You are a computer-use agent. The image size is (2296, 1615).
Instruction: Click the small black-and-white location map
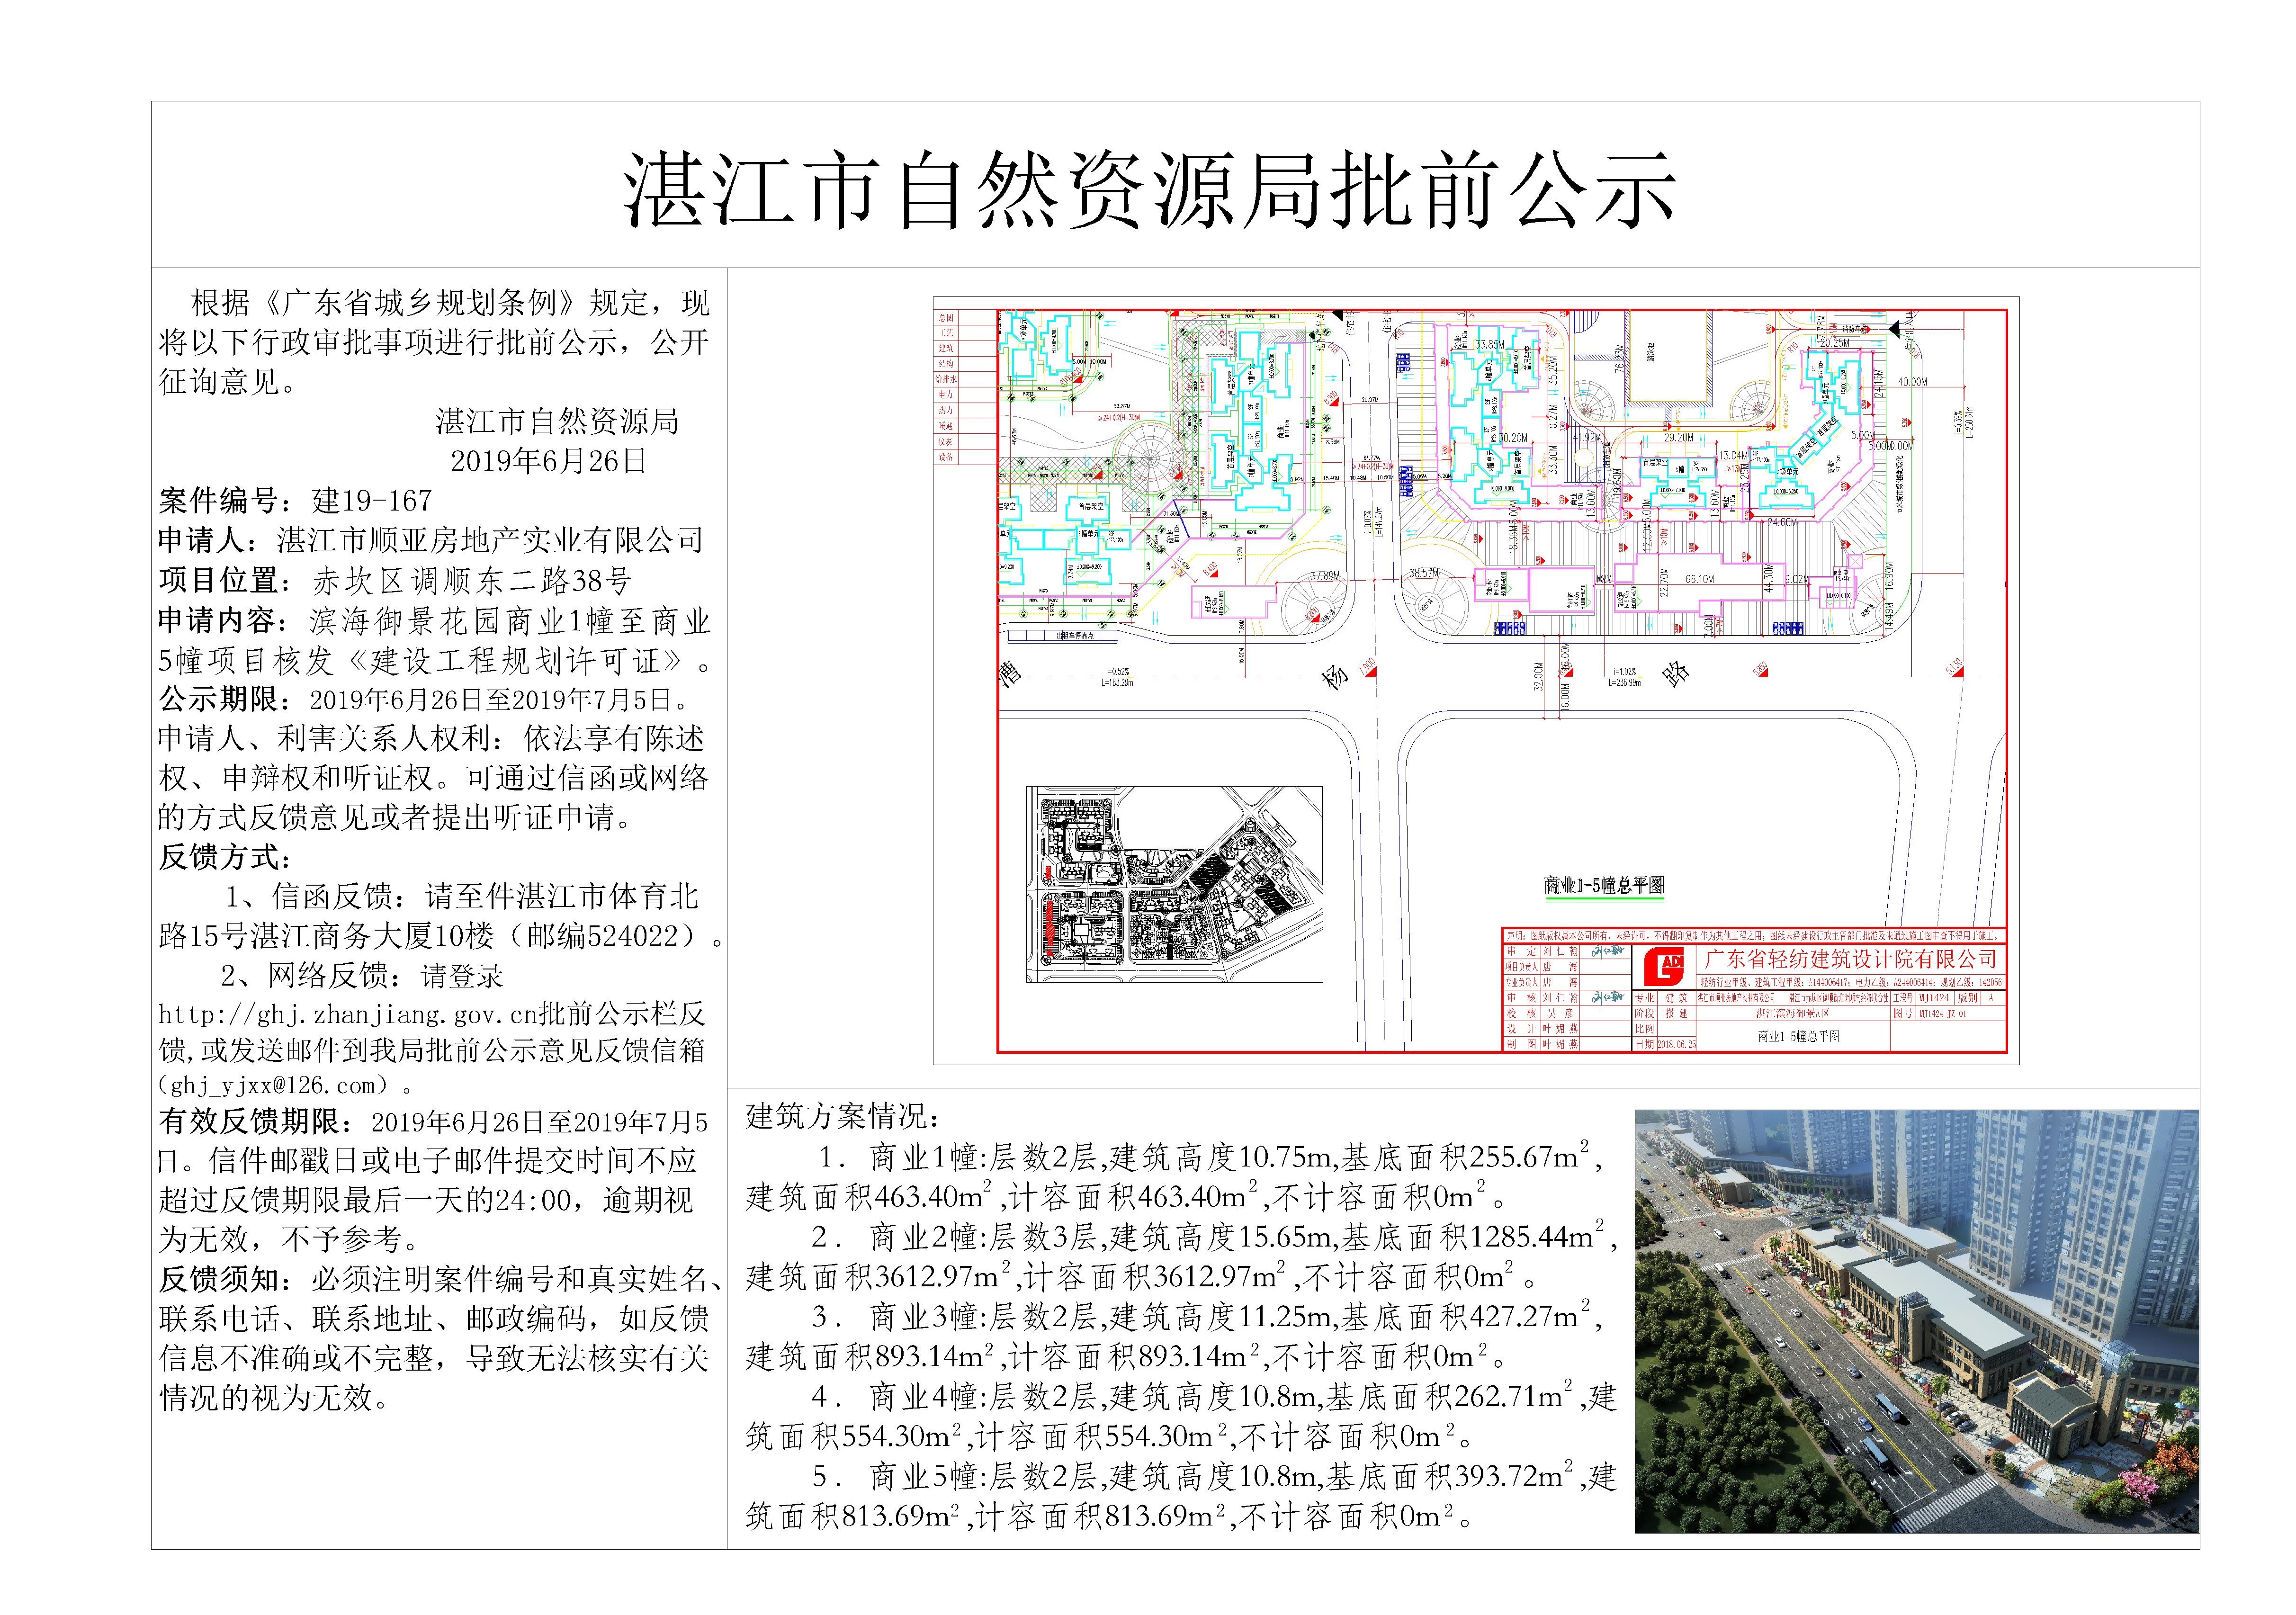point(1174,884)
